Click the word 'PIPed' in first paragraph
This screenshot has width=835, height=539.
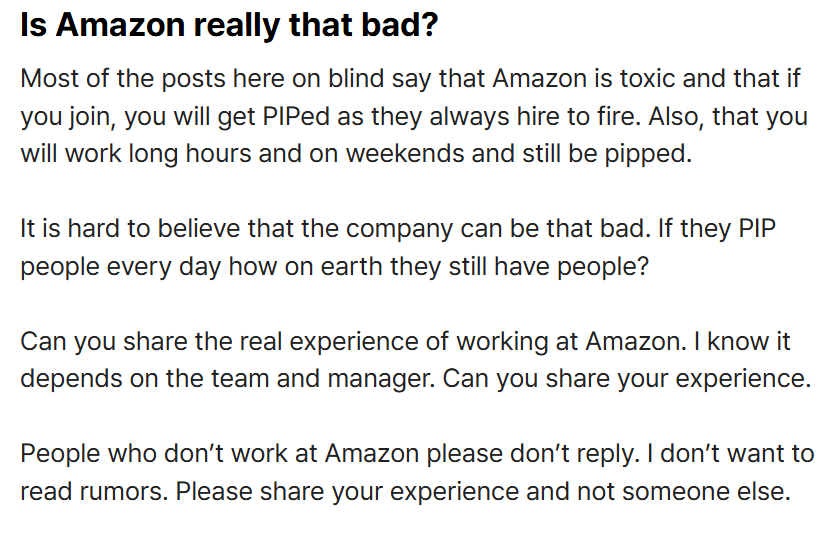pyautogui.click(x=296, y=117)
